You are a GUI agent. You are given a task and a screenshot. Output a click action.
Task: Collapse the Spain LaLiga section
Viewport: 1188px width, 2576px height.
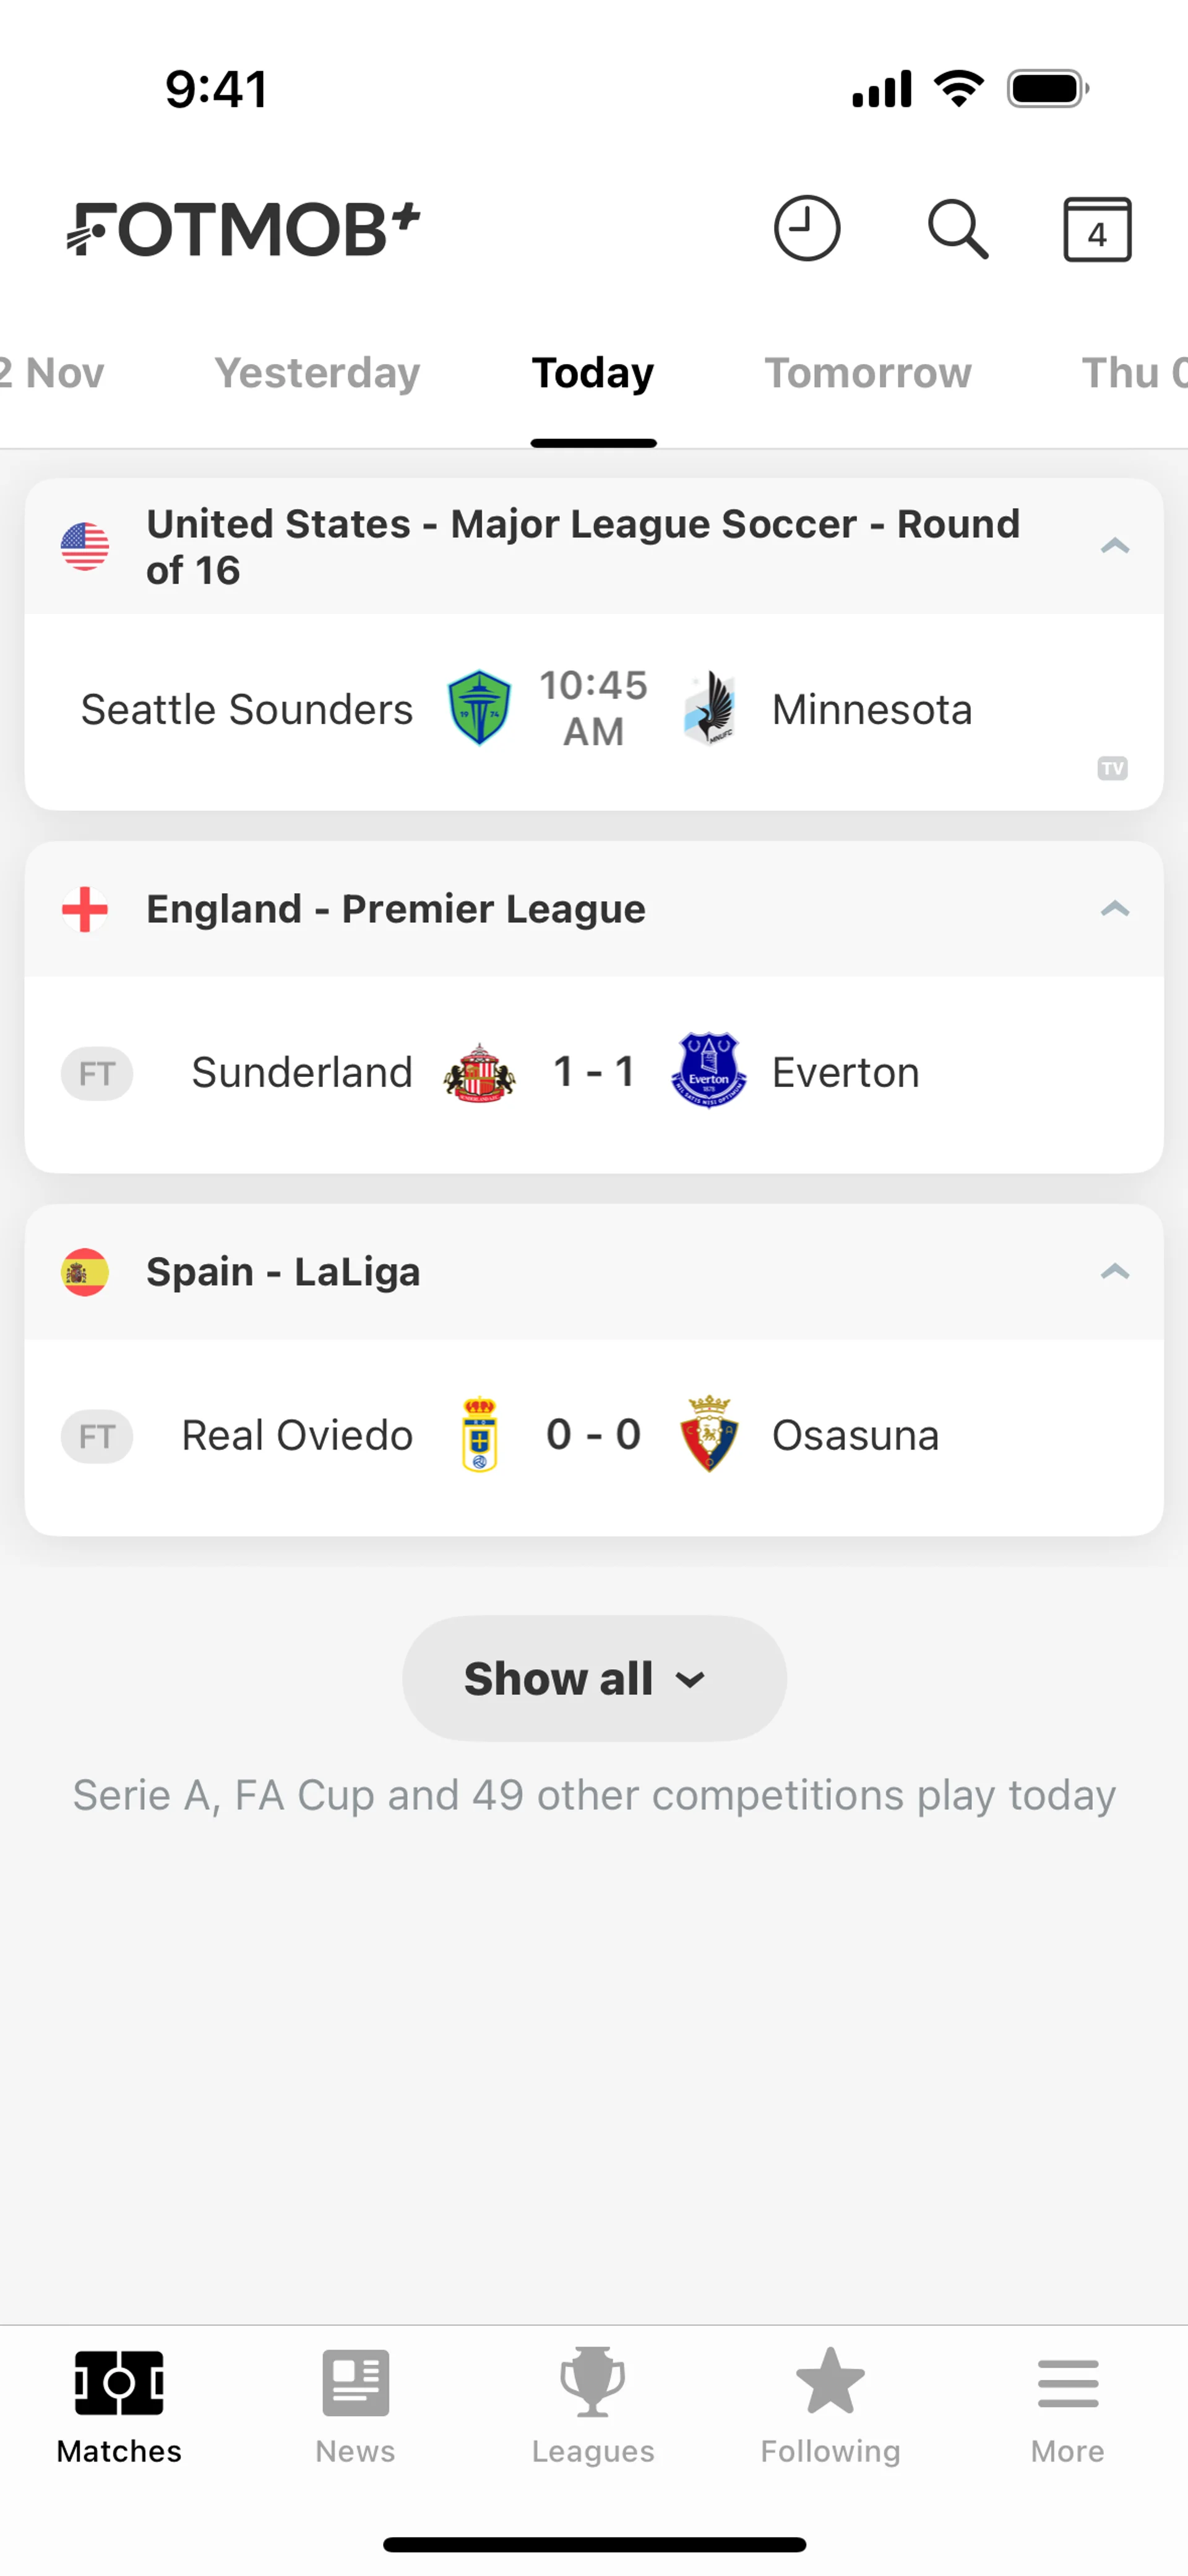coord(1114,1272)
